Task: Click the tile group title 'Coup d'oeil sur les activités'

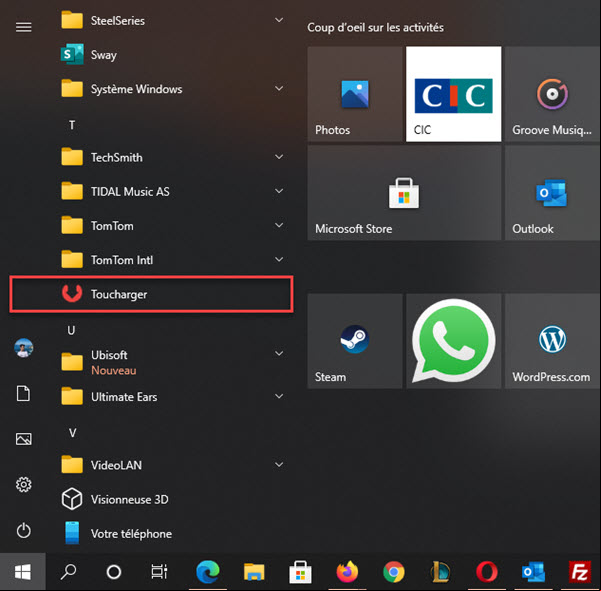Action: (x=375, y=28)
